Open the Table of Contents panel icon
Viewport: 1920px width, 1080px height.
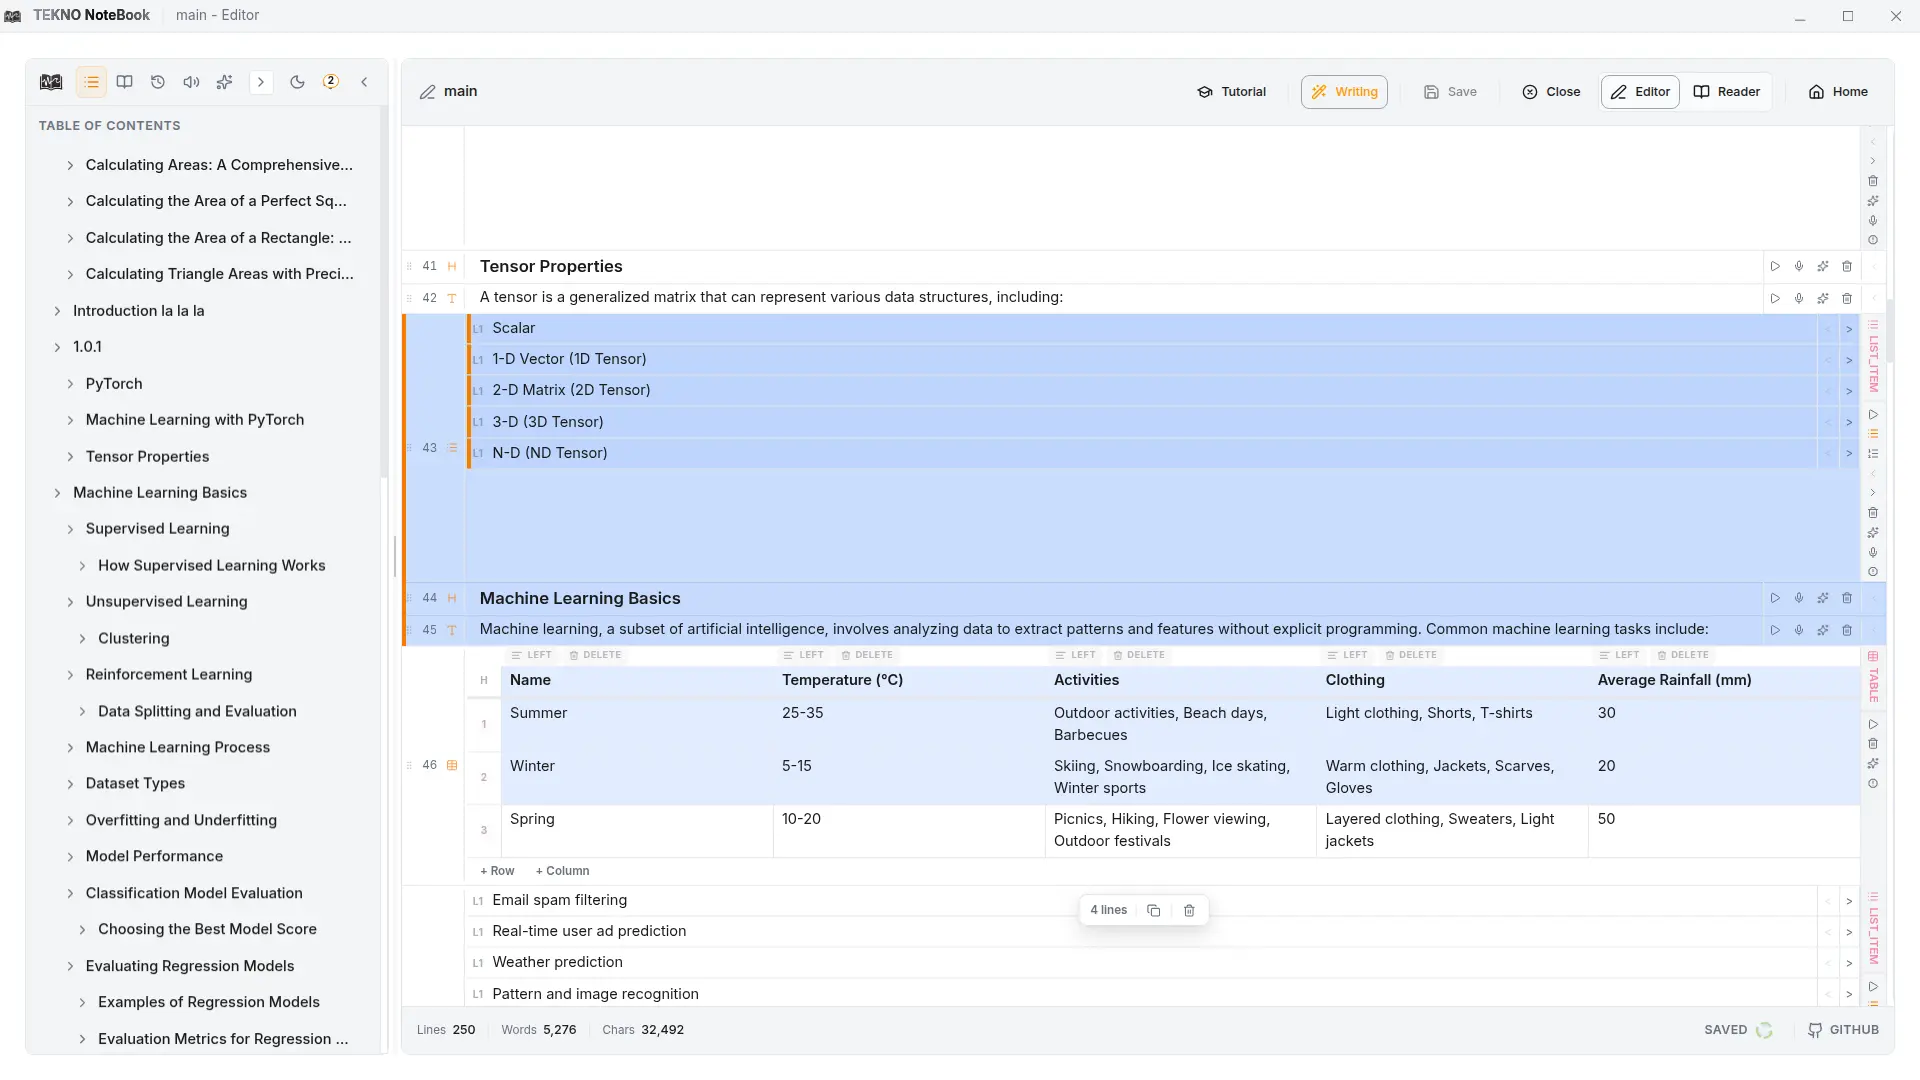(x=91, y=82)
